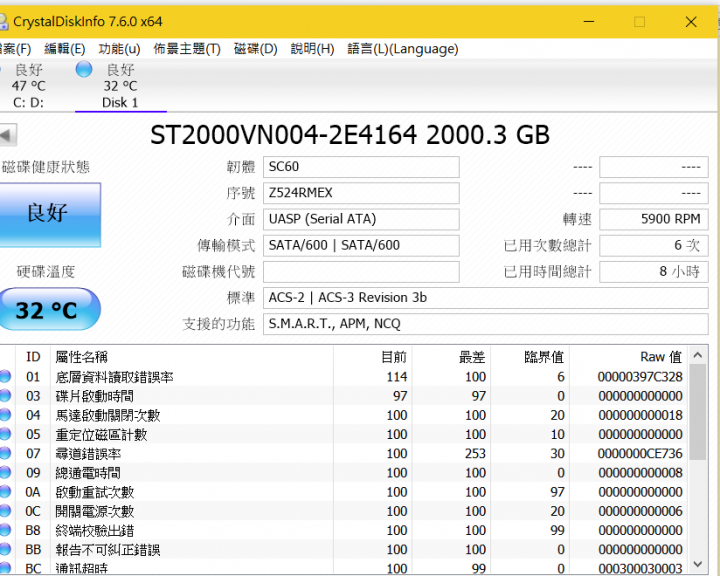Viewport: 720px width, 576px height.
Task: Select the 碟片啟動時間 row
Action: [343, 396]
